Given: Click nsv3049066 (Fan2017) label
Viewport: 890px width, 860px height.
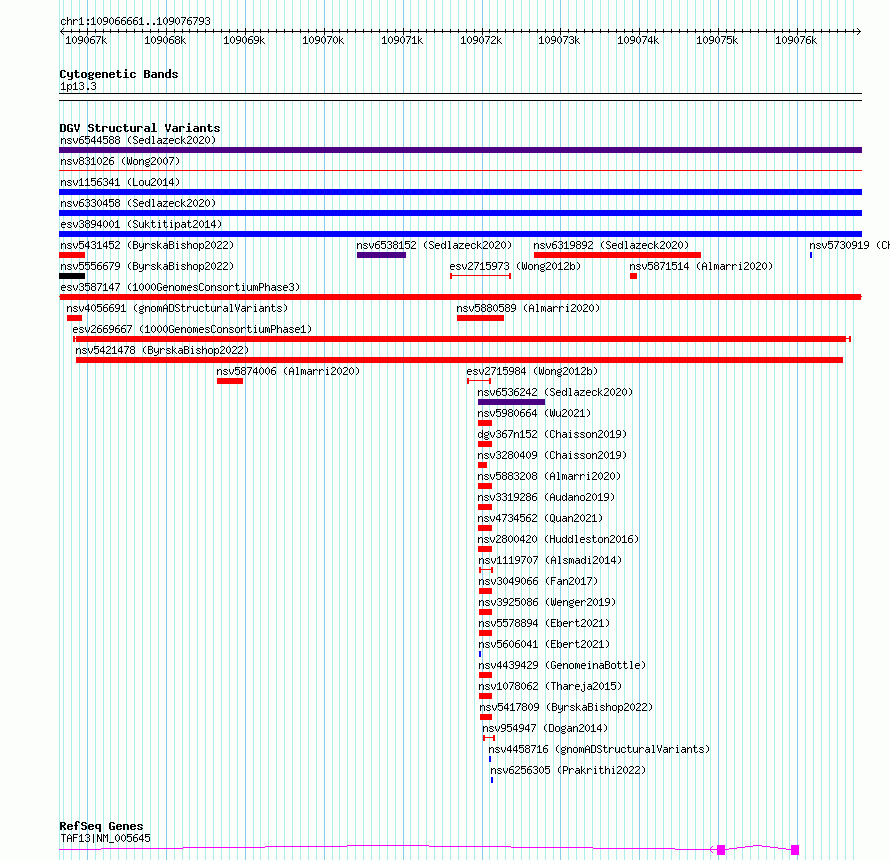Looking at the screenshot, I should 538,581.
